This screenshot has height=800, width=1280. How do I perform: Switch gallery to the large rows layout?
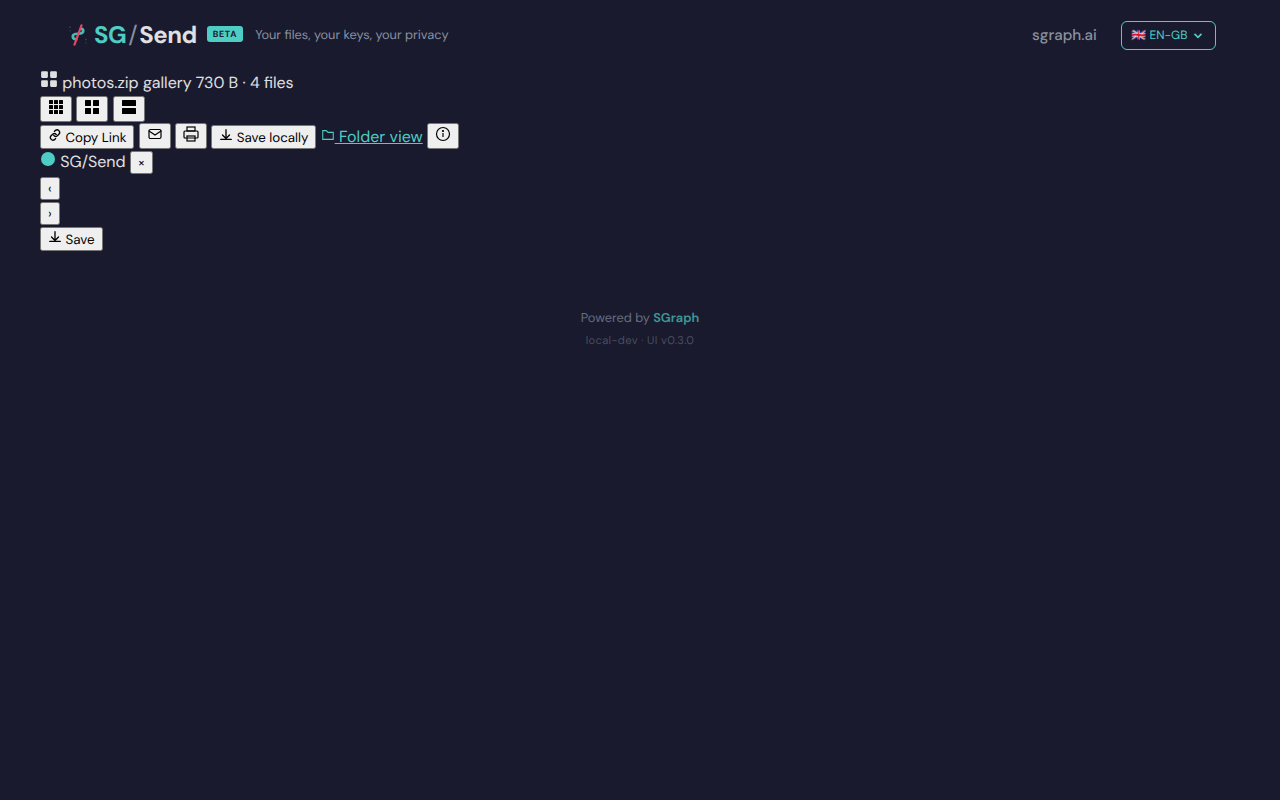pos(129,108)
